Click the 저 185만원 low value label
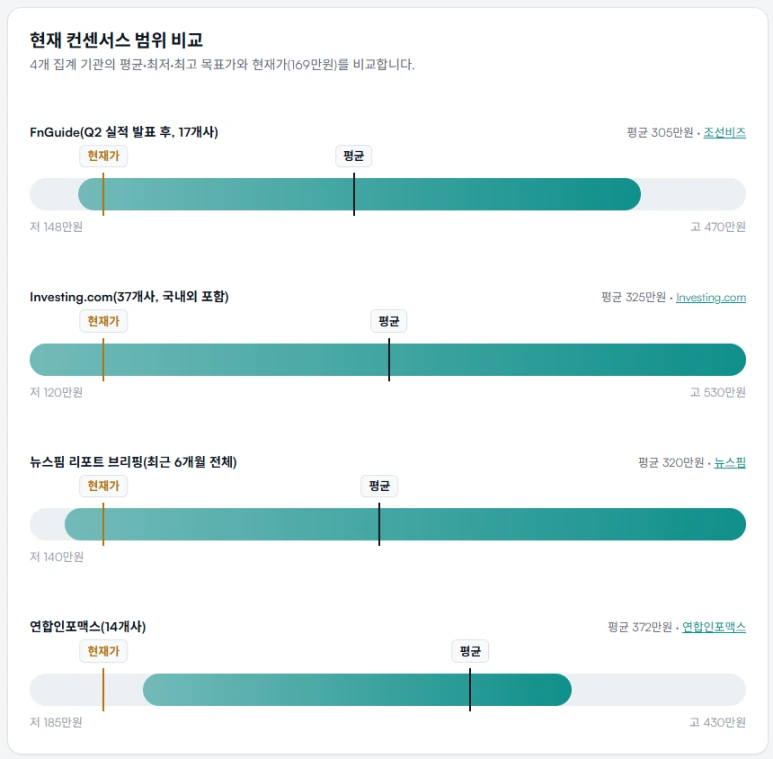Image resolution: width=773 pixels, height=759 pixels. click(56, 722)
